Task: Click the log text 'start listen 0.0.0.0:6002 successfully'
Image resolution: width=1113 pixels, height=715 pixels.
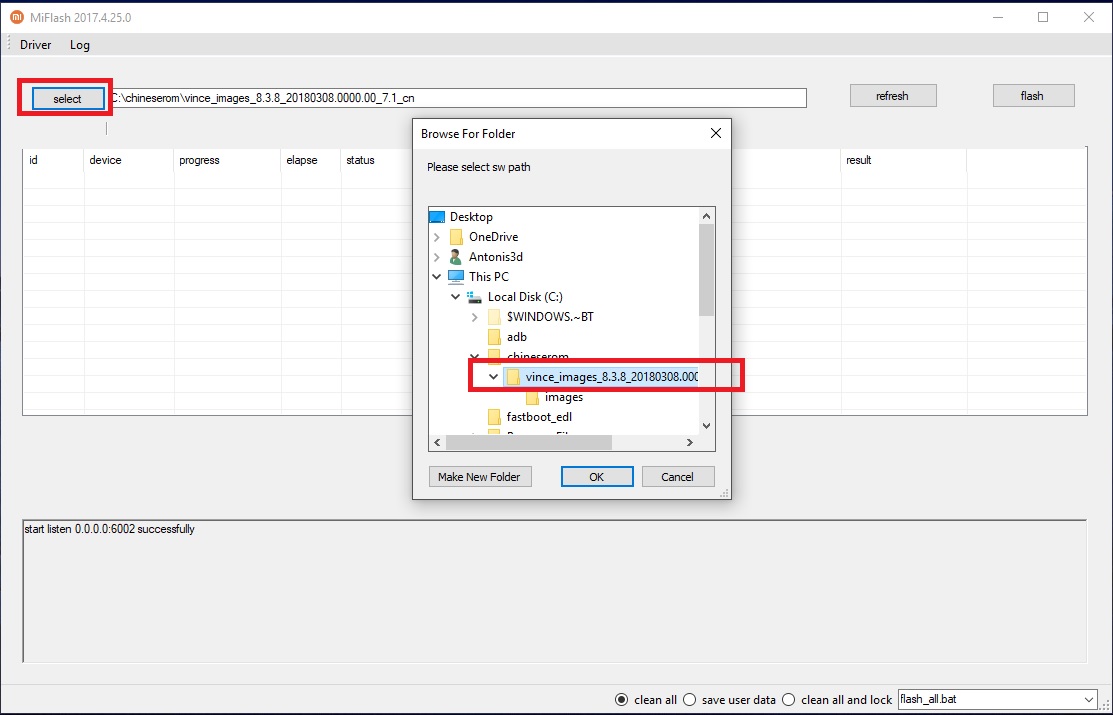Action: click(109, 529)
